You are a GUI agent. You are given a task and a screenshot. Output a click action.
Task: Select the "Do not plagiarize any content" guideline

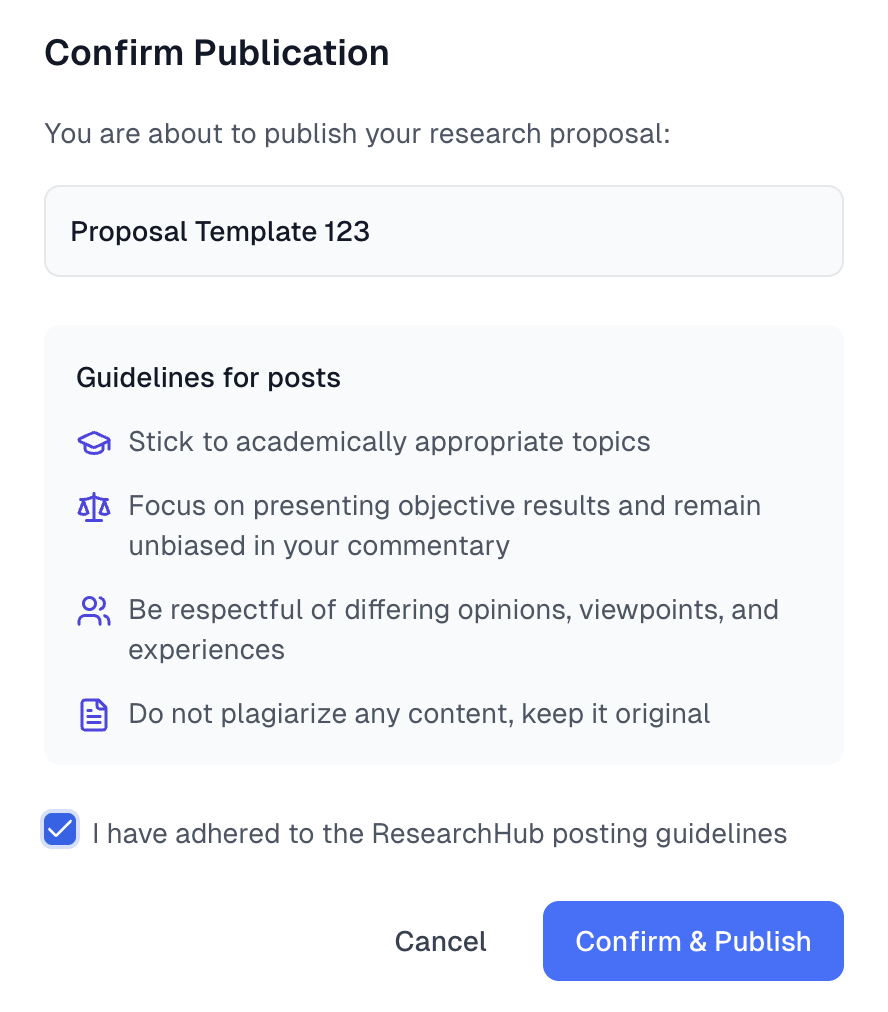tap(419, 714)
